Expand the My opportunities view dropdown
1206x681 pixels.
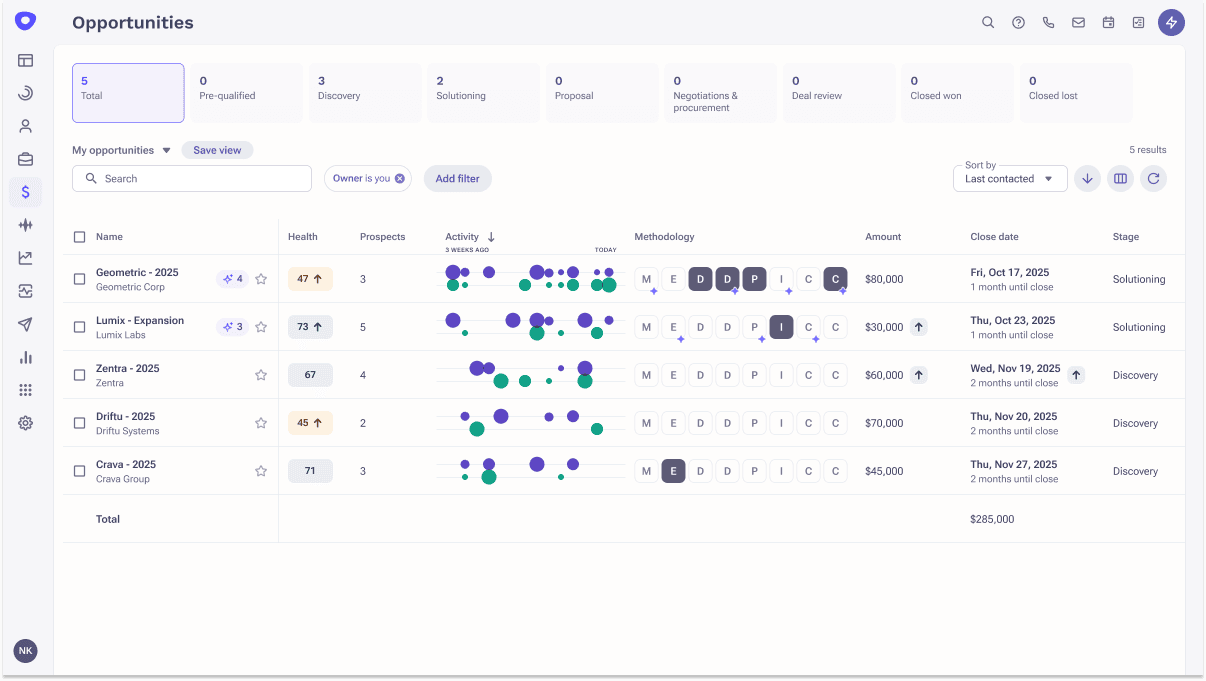point(166,151)
